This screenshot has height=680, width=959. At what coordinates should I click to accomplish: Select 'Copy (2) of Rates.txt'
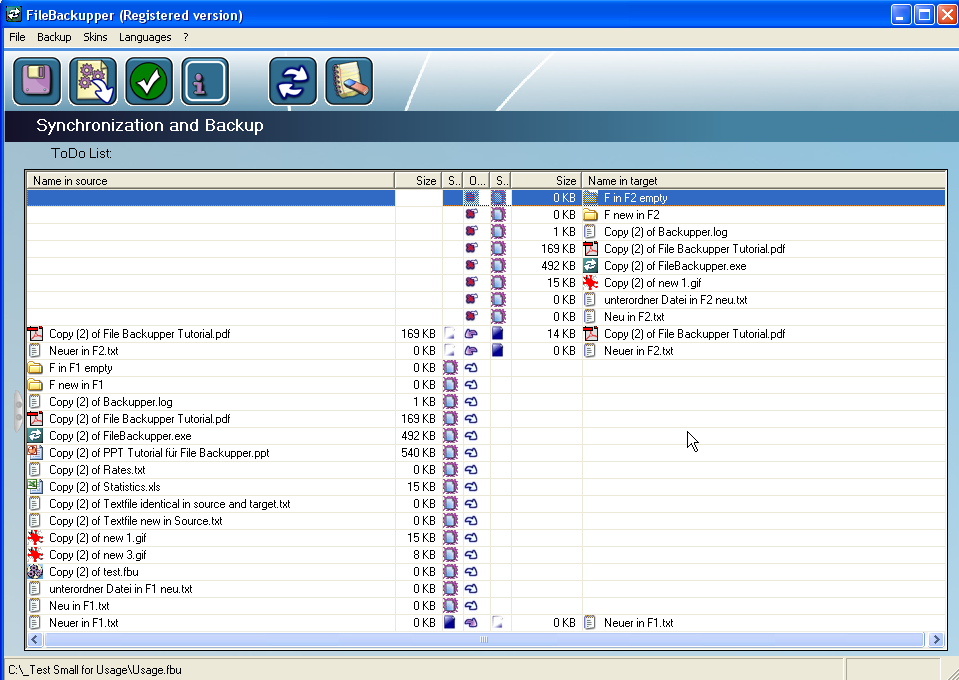coord(97,470)
